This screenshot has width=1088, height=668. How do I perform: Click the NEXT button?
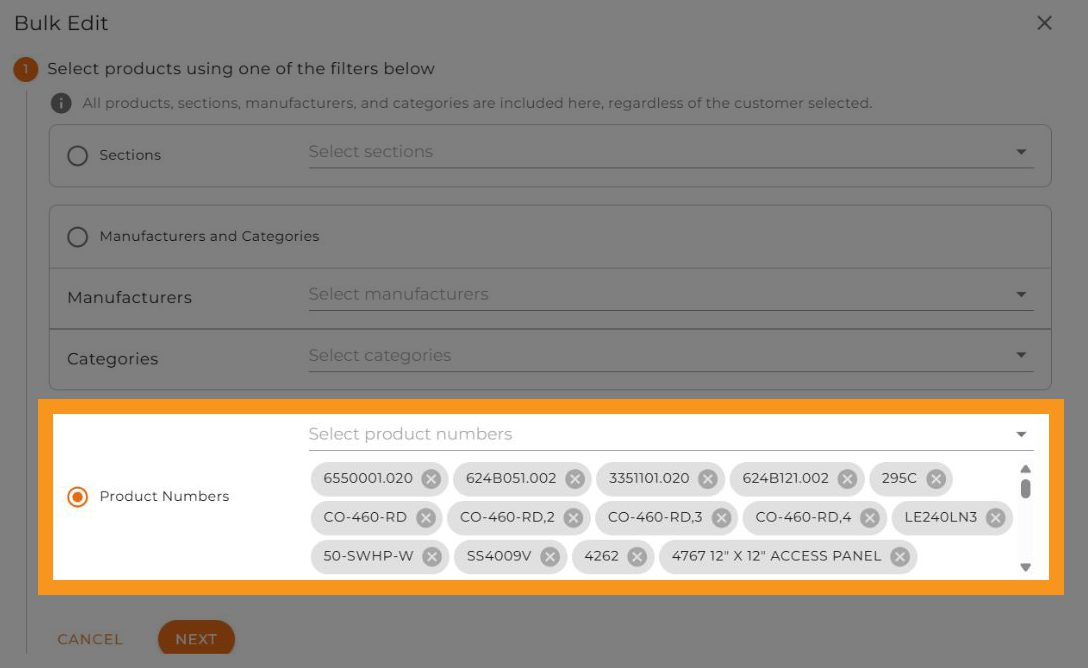(x=196, y=639)
